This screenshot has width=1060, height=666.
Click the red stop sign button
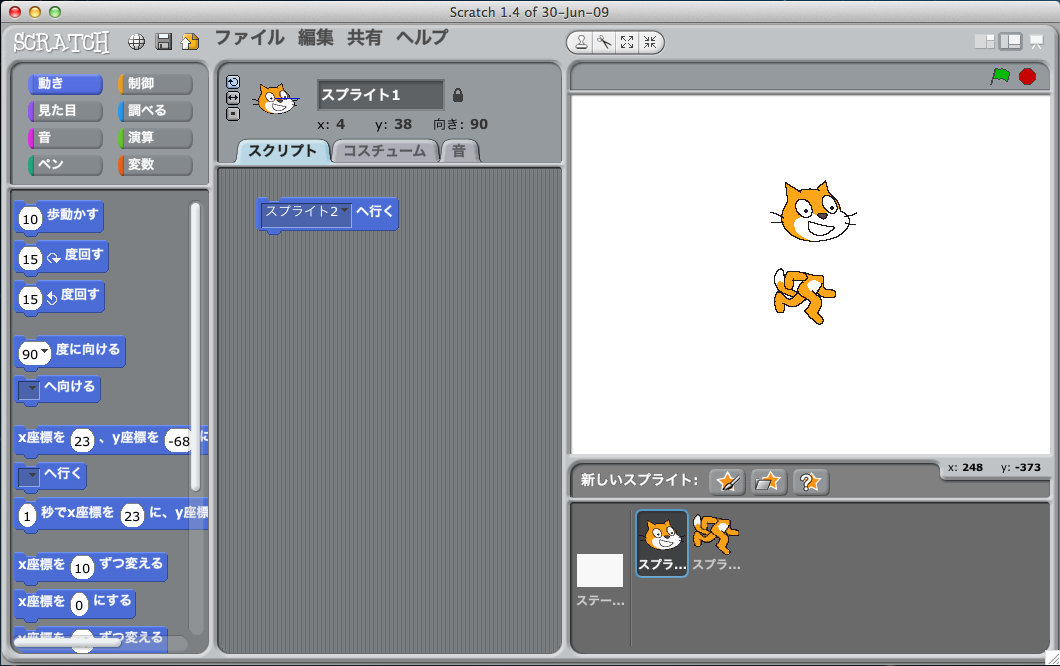click(1028, 76)
